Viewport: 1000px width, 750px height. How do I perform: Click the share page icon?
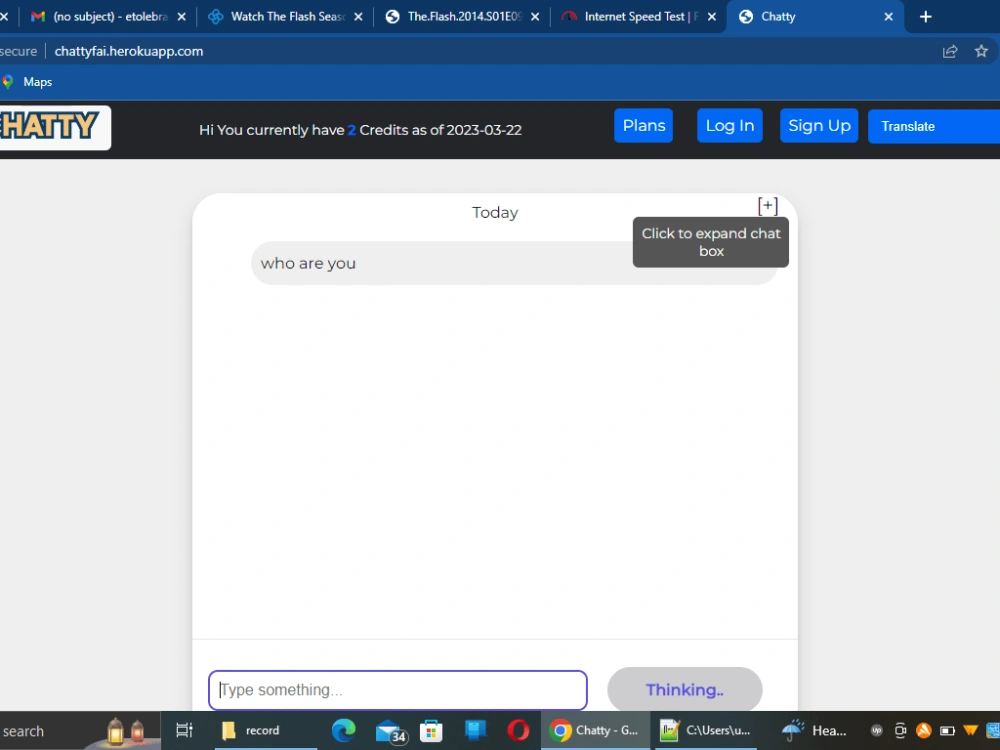pos(950,52)
